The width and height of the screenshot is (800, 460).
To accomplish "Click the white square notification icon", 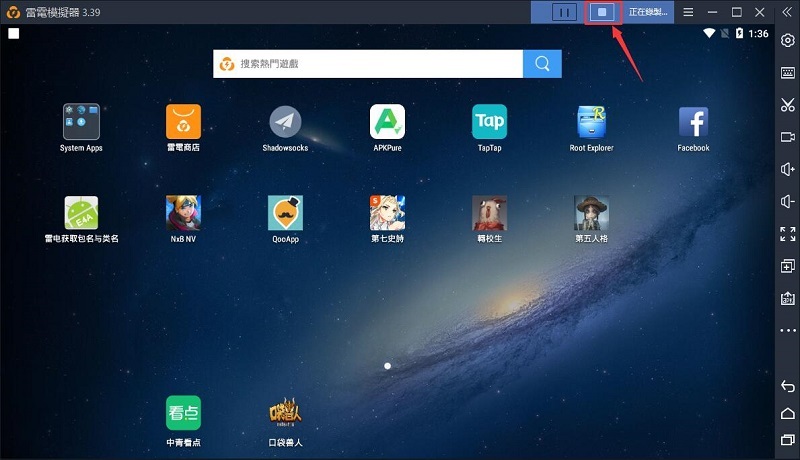I will 14,34.
